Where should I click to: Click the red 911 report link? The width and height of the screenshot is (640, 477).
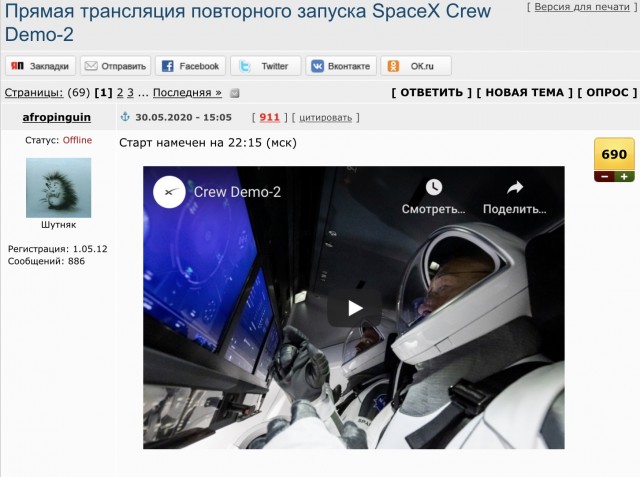[x=269, y=118]
